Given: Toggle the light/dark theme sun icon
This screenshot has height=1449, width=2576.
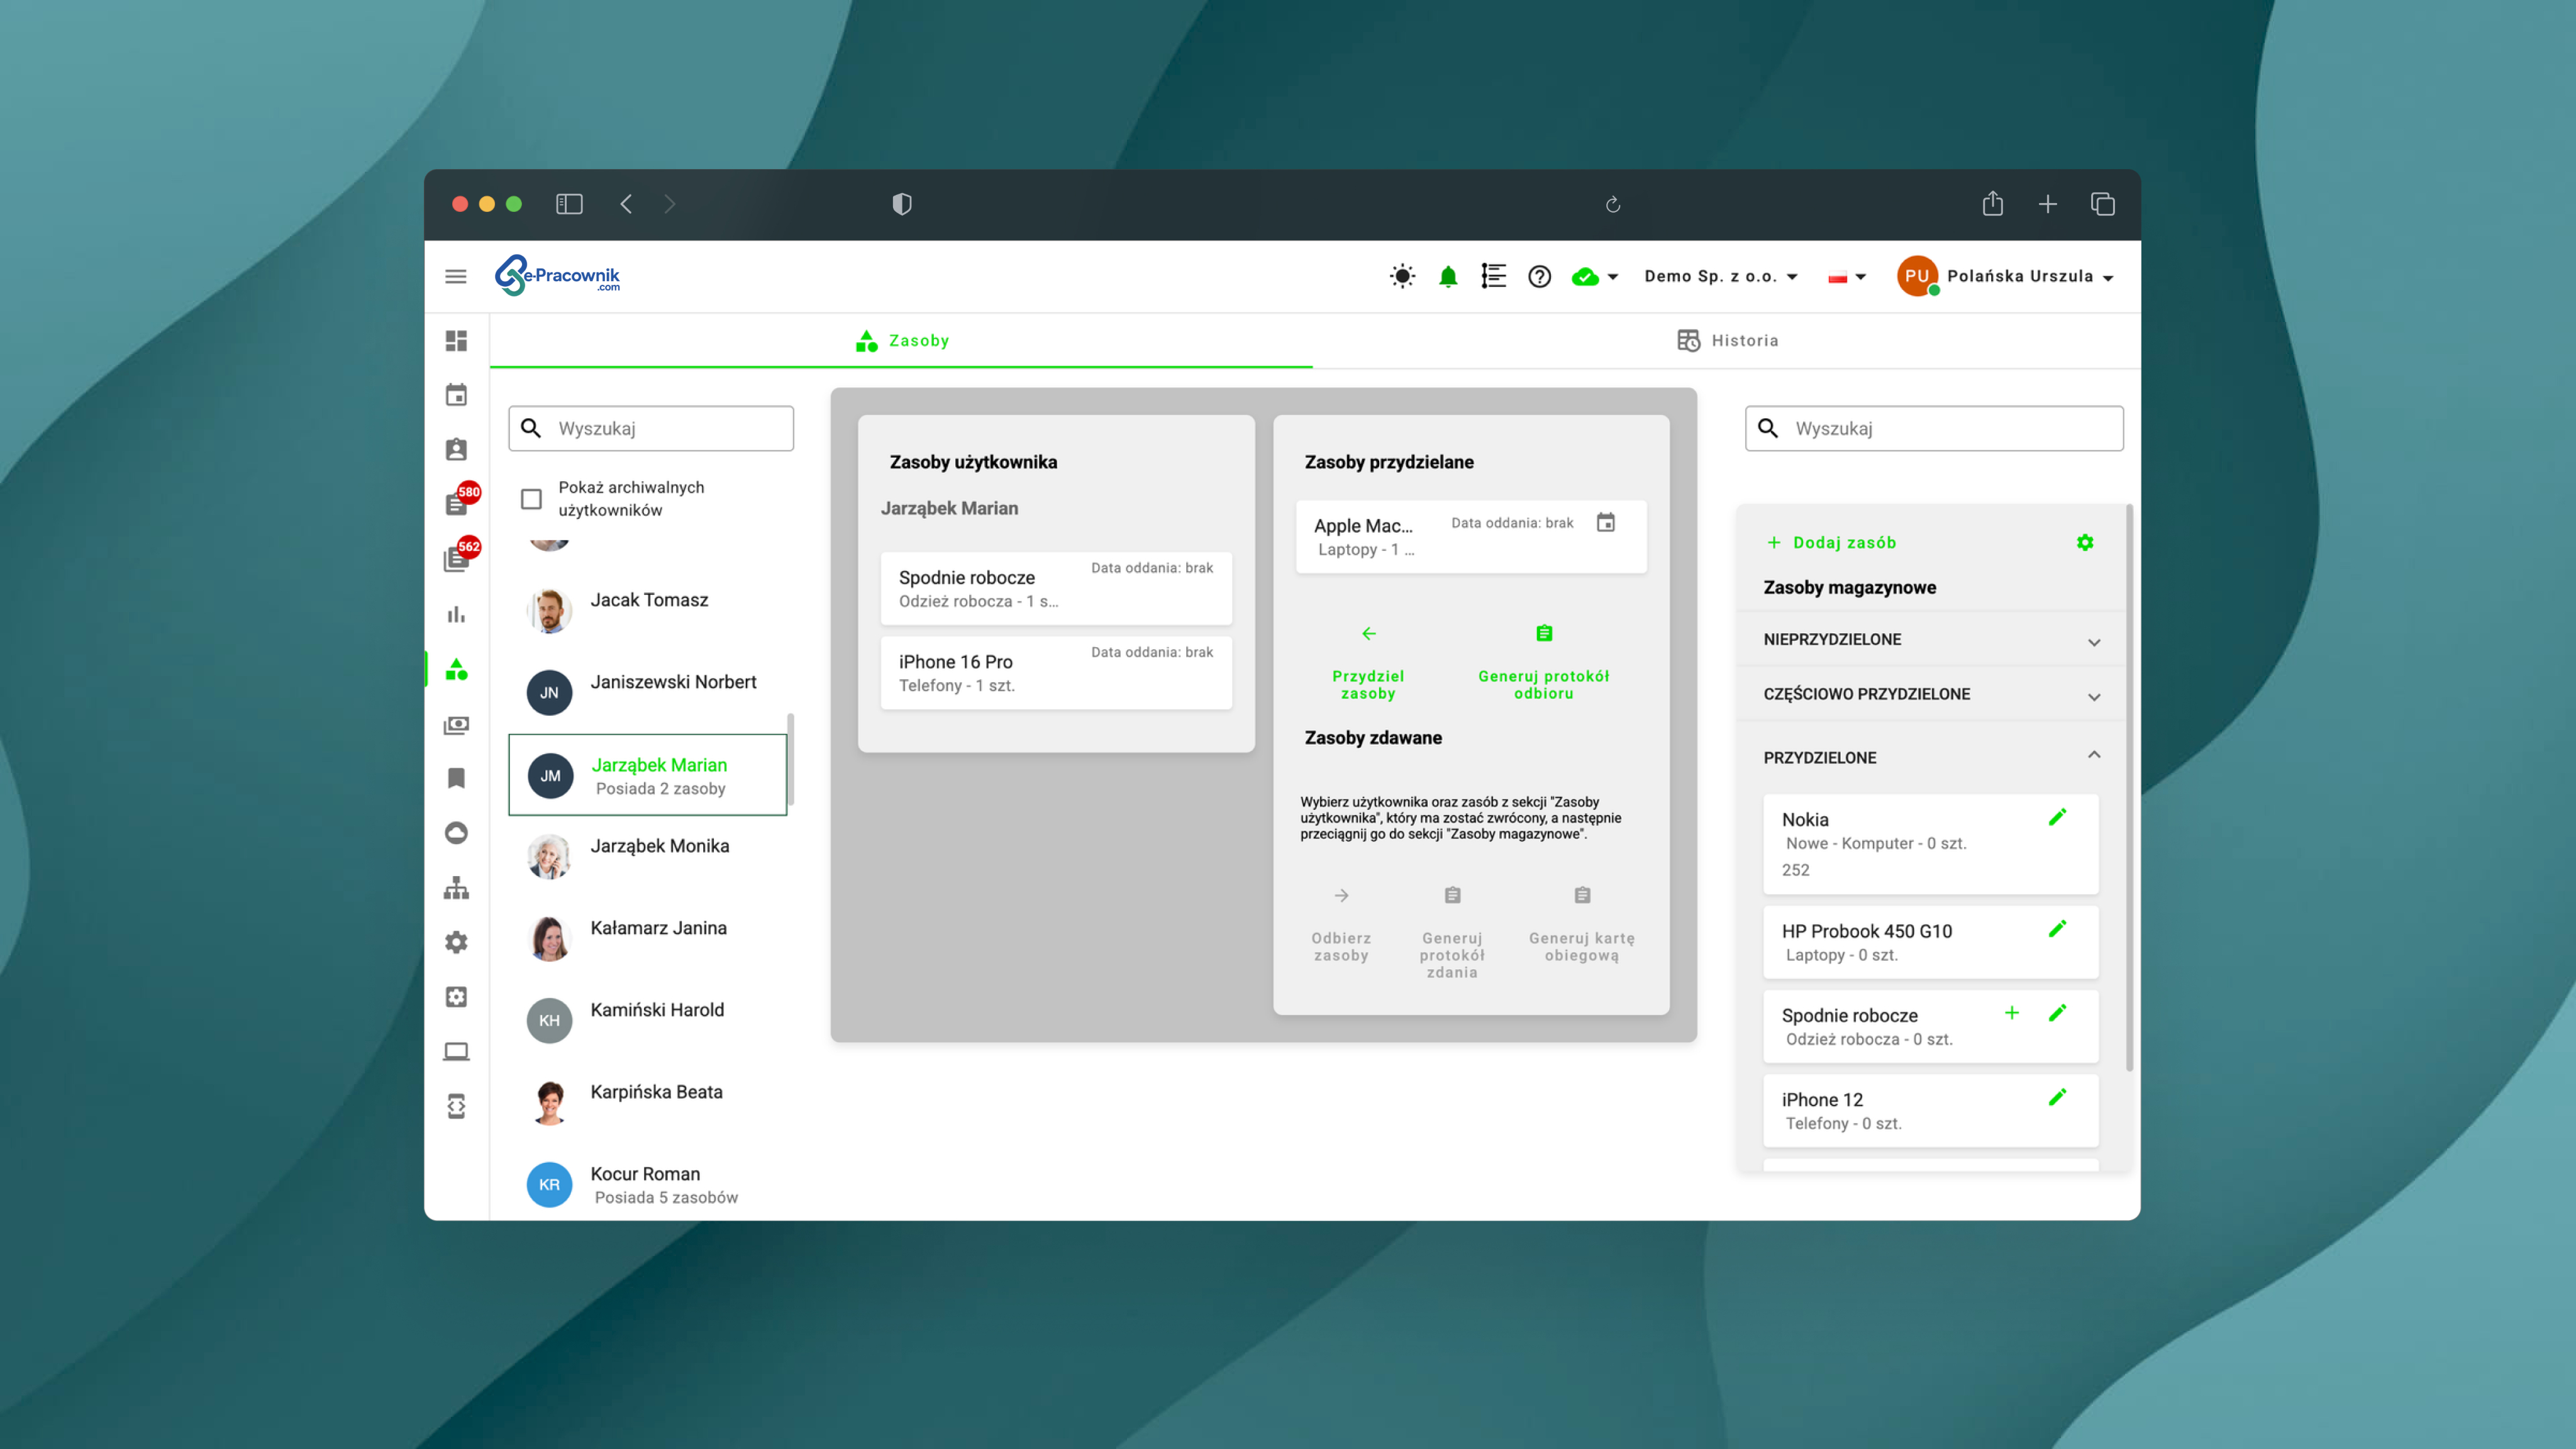Looking at the screenshot, I should point(1402,276).
